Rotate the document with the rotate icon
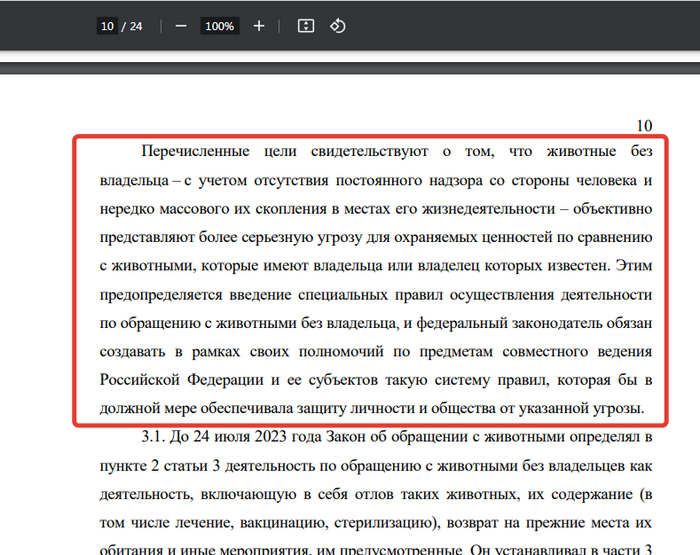This screenshot has height=555, width=700. coord(337,26)
